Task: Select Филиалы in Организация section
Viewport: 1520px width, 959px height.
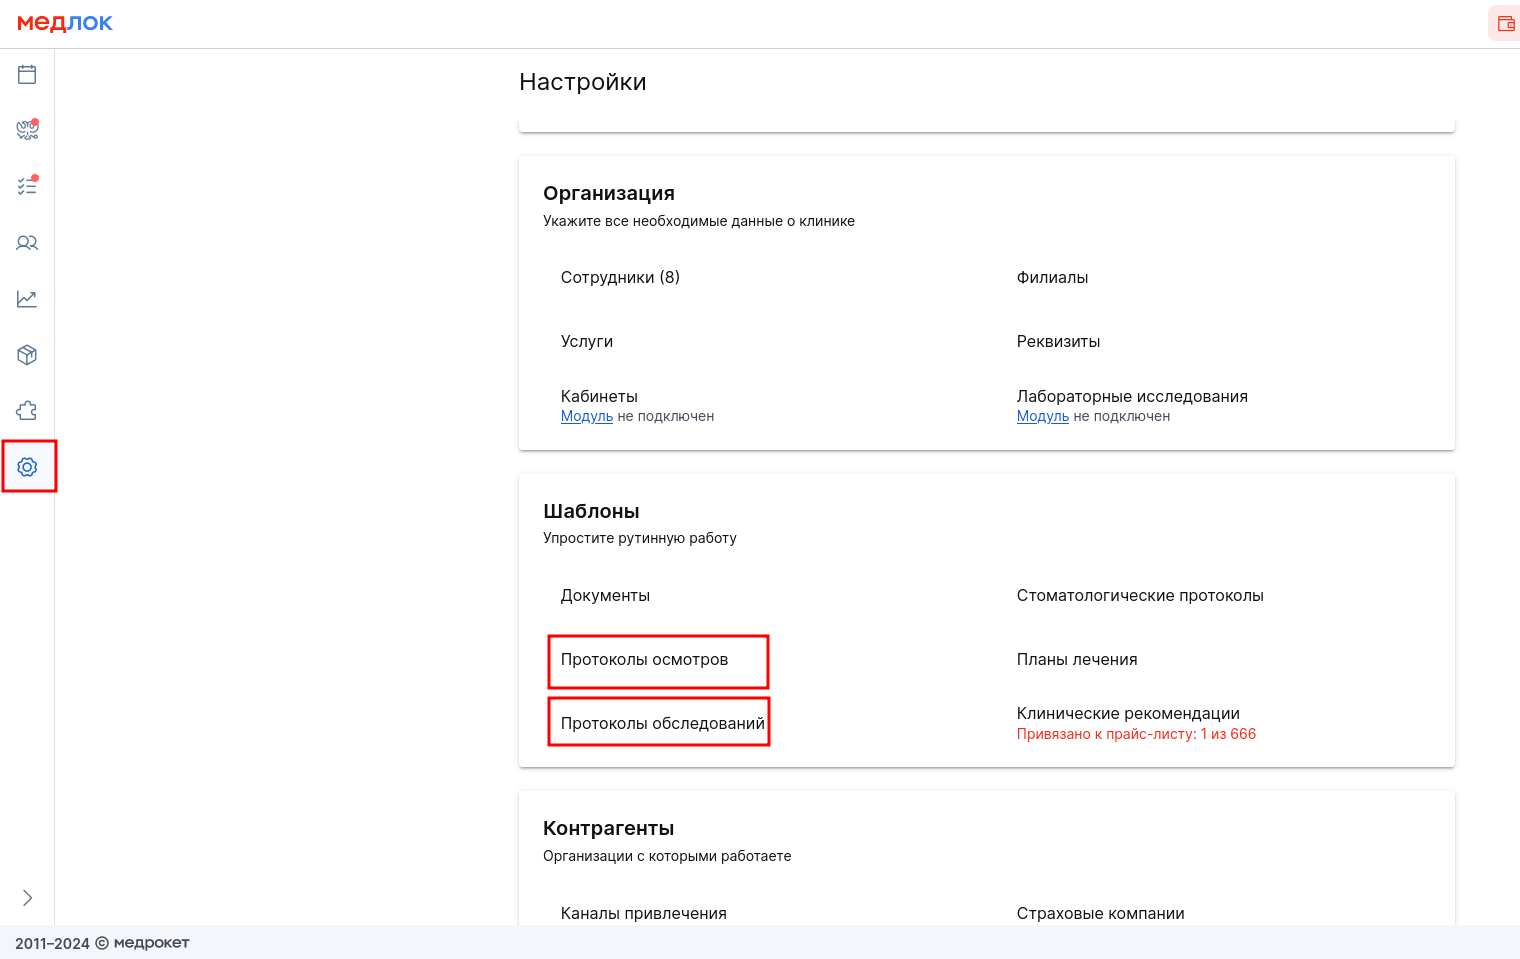Action: point(1052,278)
